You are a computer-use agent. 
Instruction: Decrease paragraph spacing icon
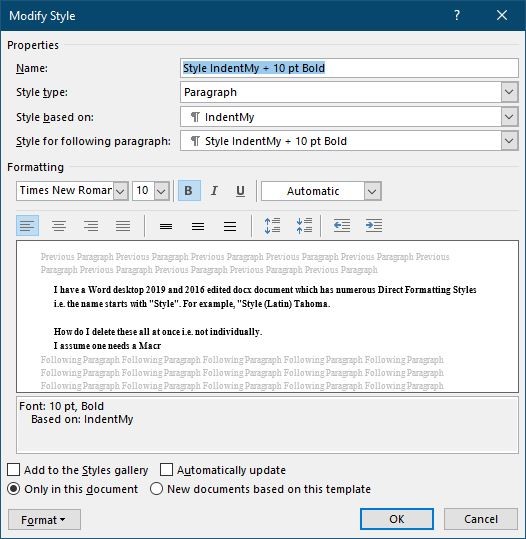[304, 226]
